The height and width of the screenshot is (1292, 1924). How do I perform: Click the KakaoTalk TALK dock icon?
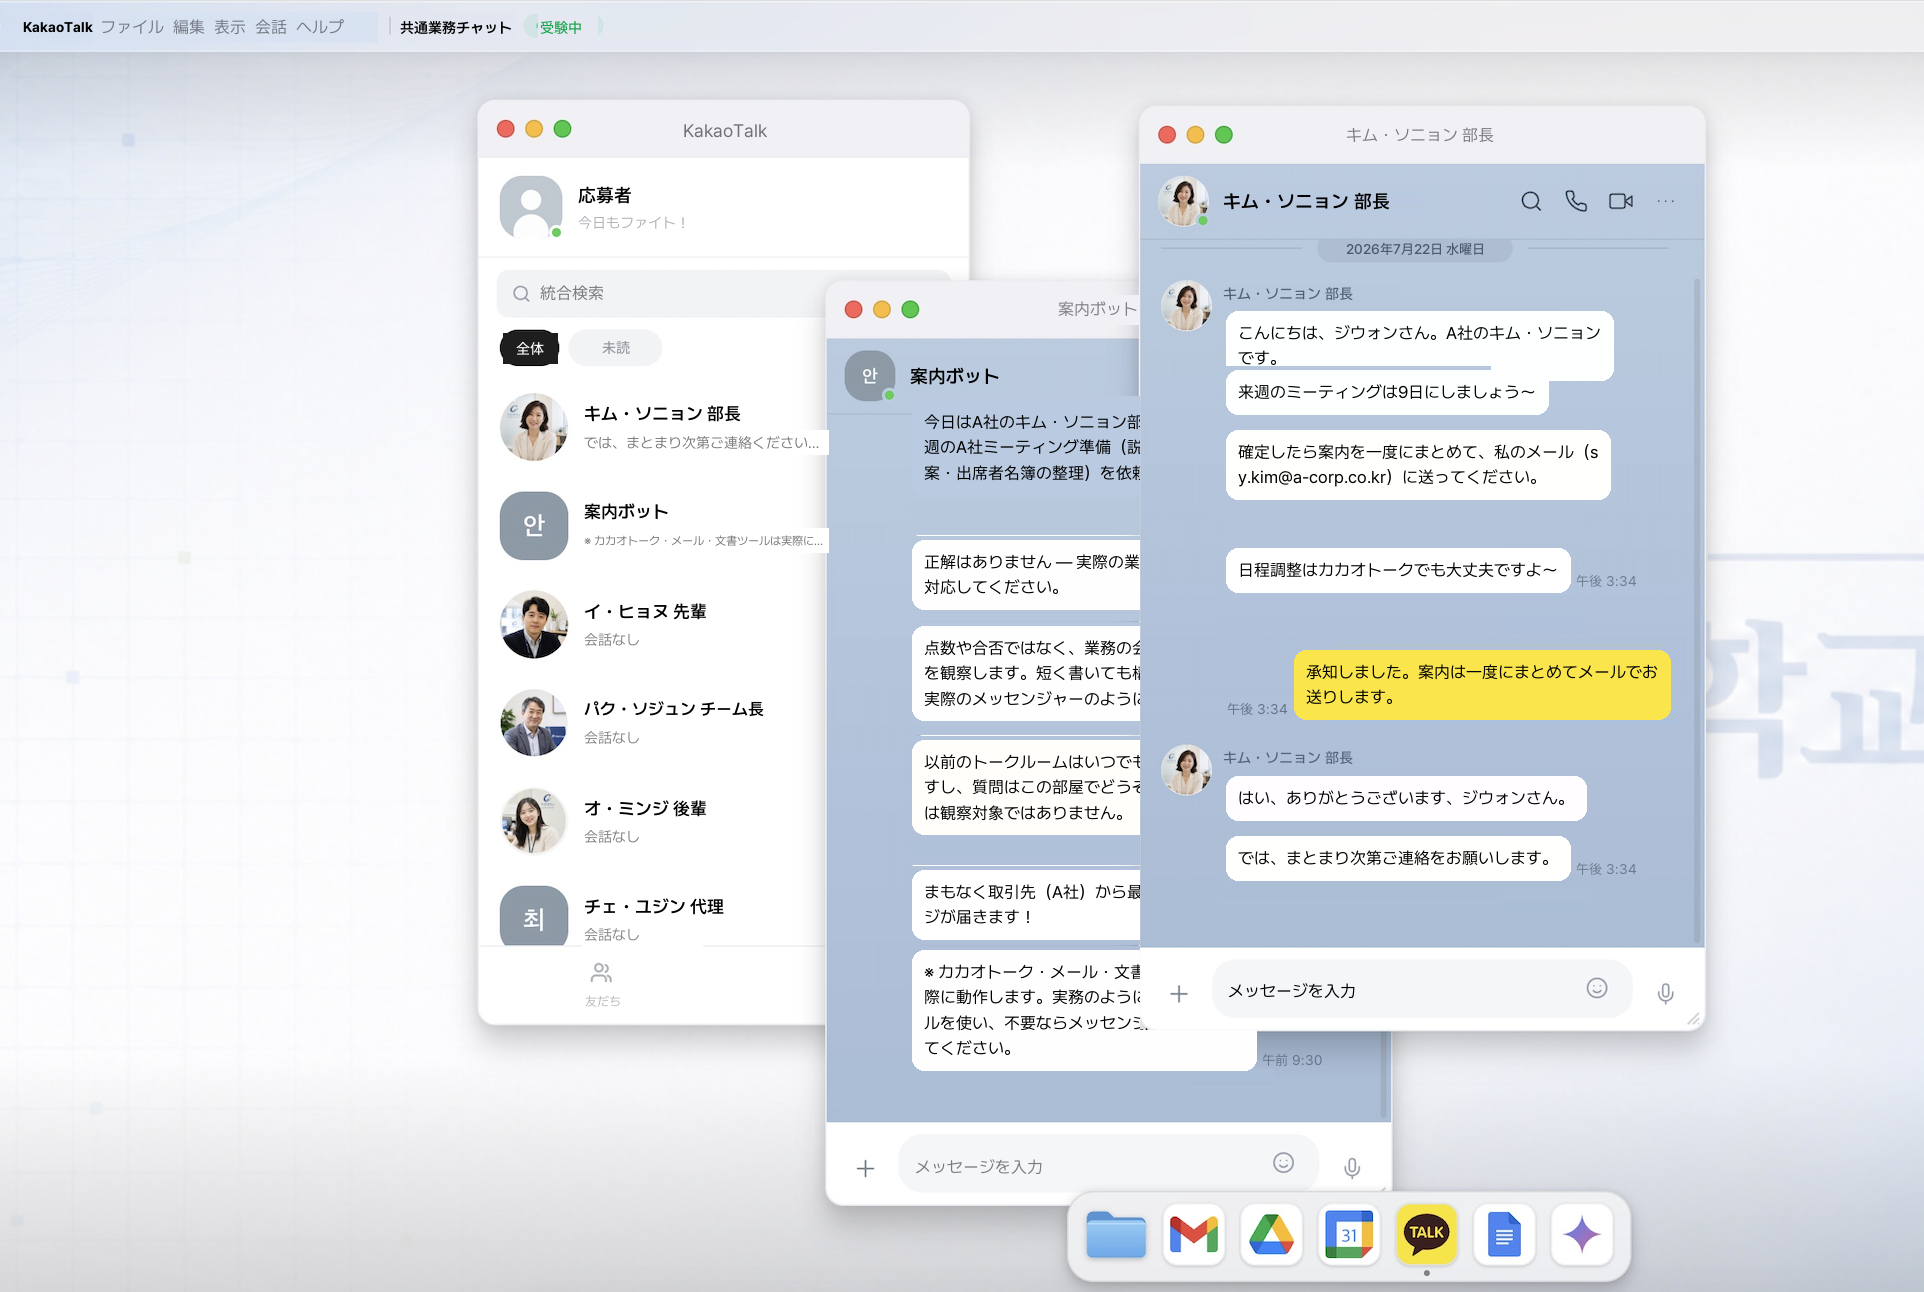tap(1426, 1234)
